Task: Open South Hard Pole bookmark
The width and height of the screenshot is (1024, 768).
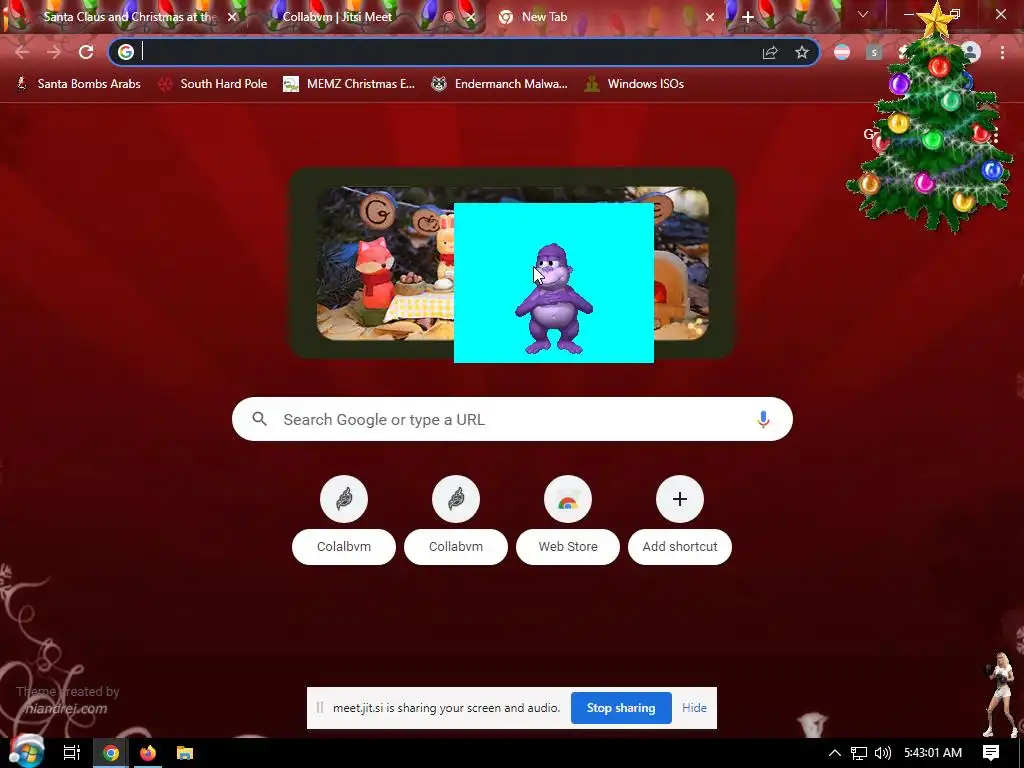Action: [213, 84]
